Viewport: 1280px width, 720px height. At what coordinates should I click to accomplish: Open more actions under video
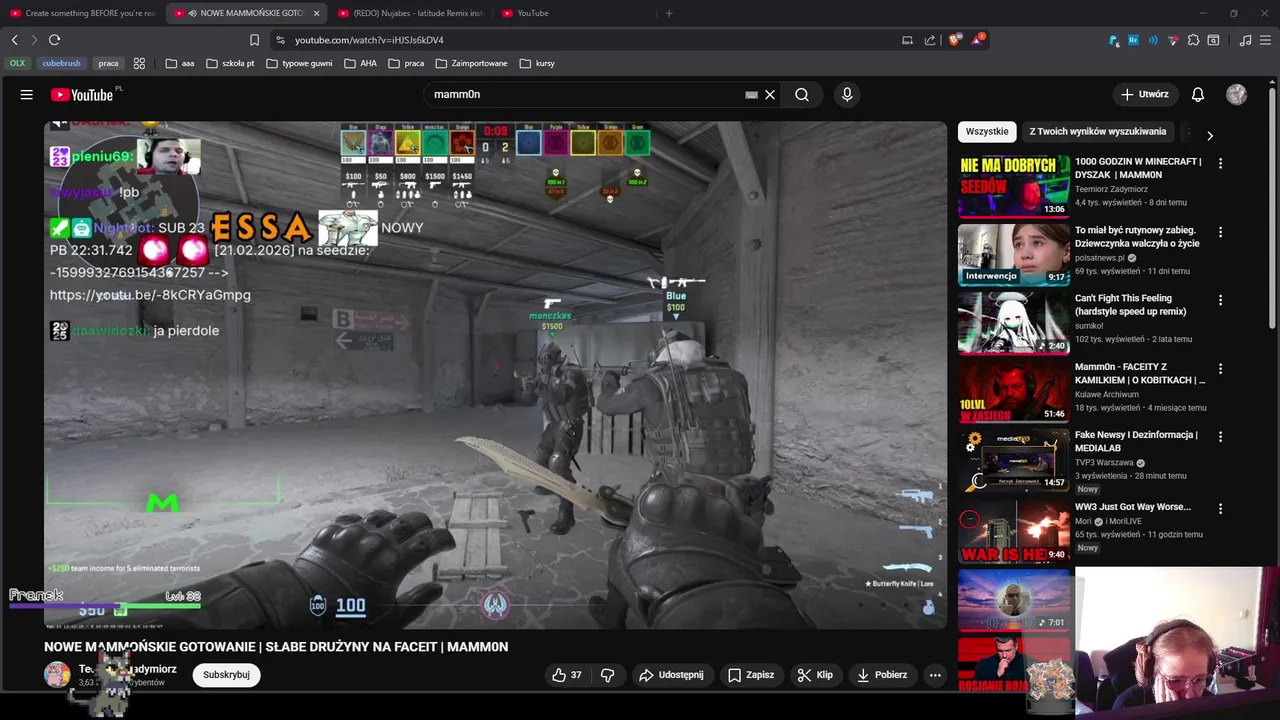(935, 675)
